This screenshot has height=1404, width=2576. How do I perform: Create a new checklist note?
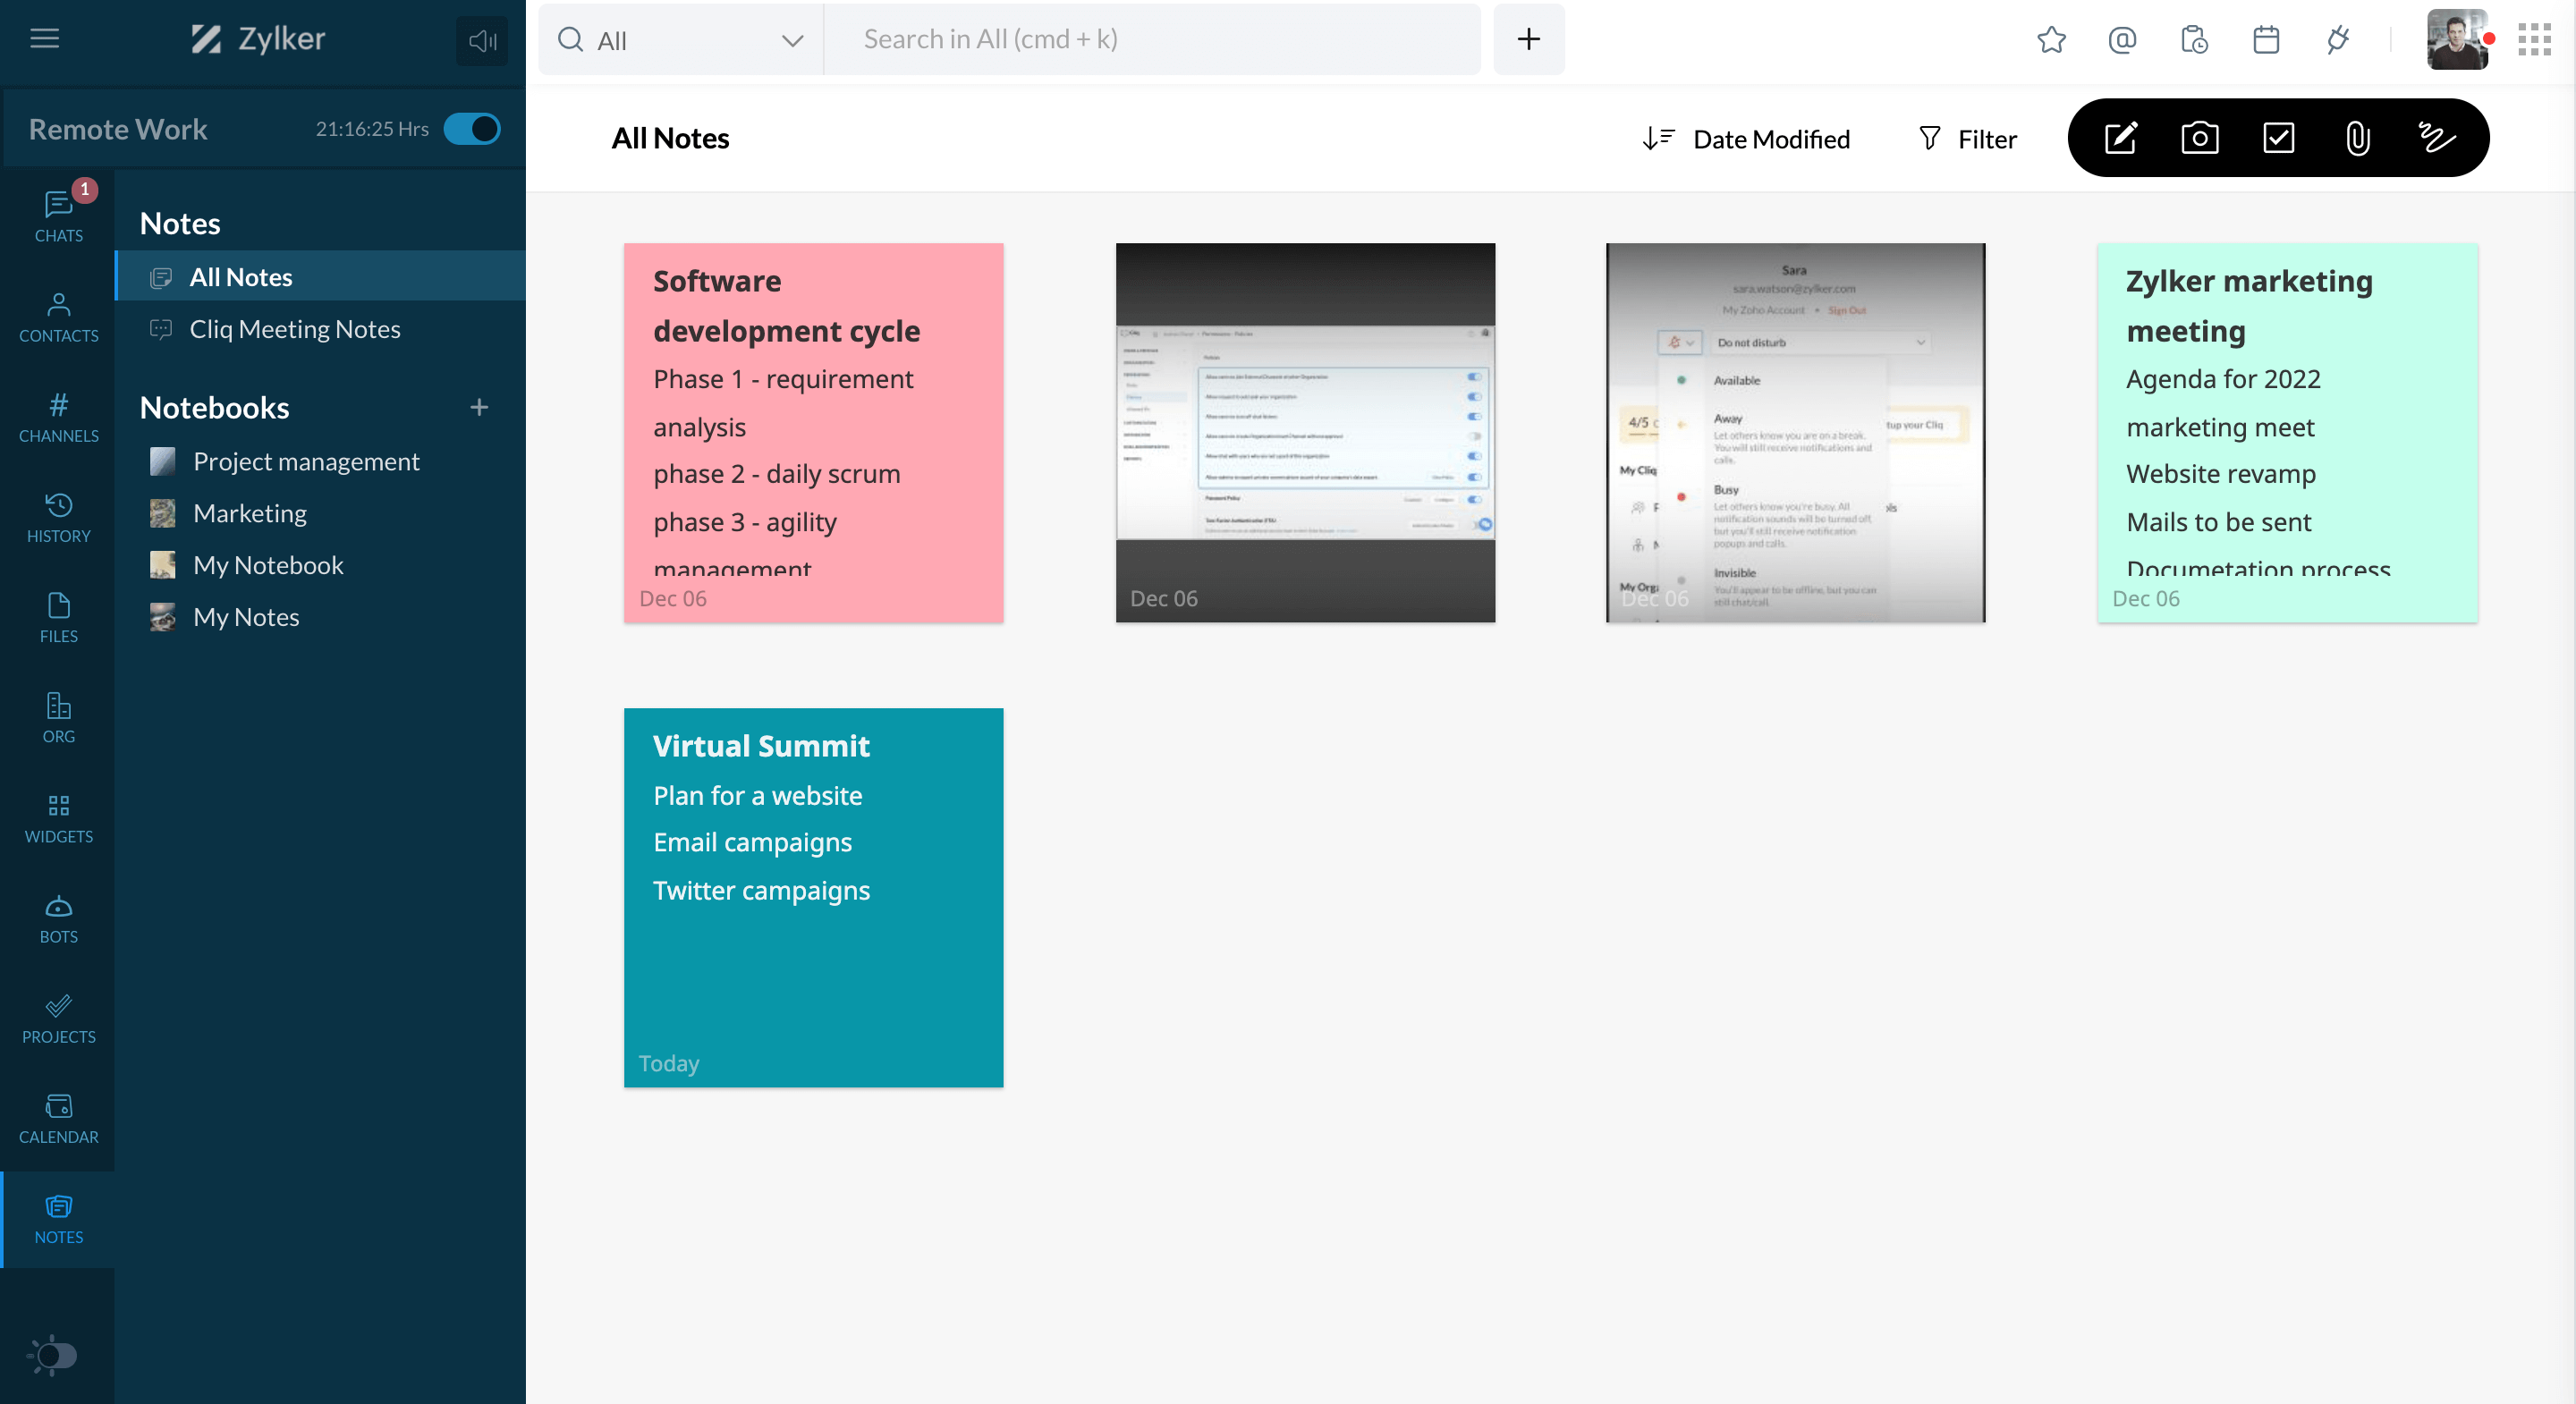(x=2278, y=138)
